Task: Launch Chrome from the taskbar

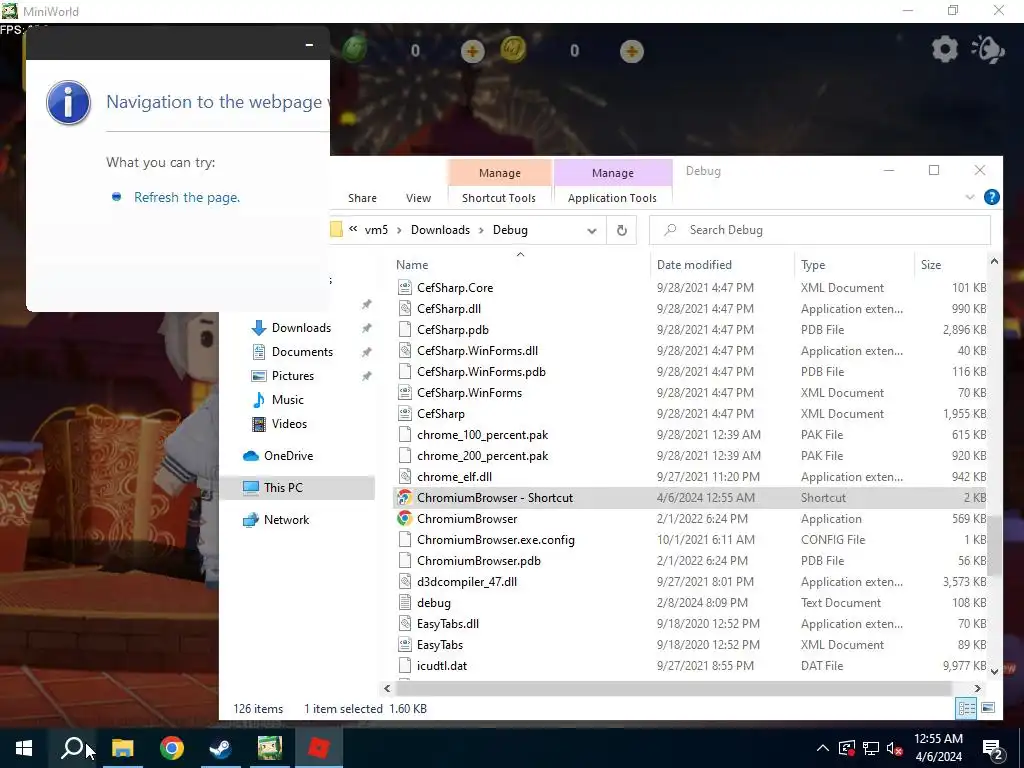Action: (171, 748)
